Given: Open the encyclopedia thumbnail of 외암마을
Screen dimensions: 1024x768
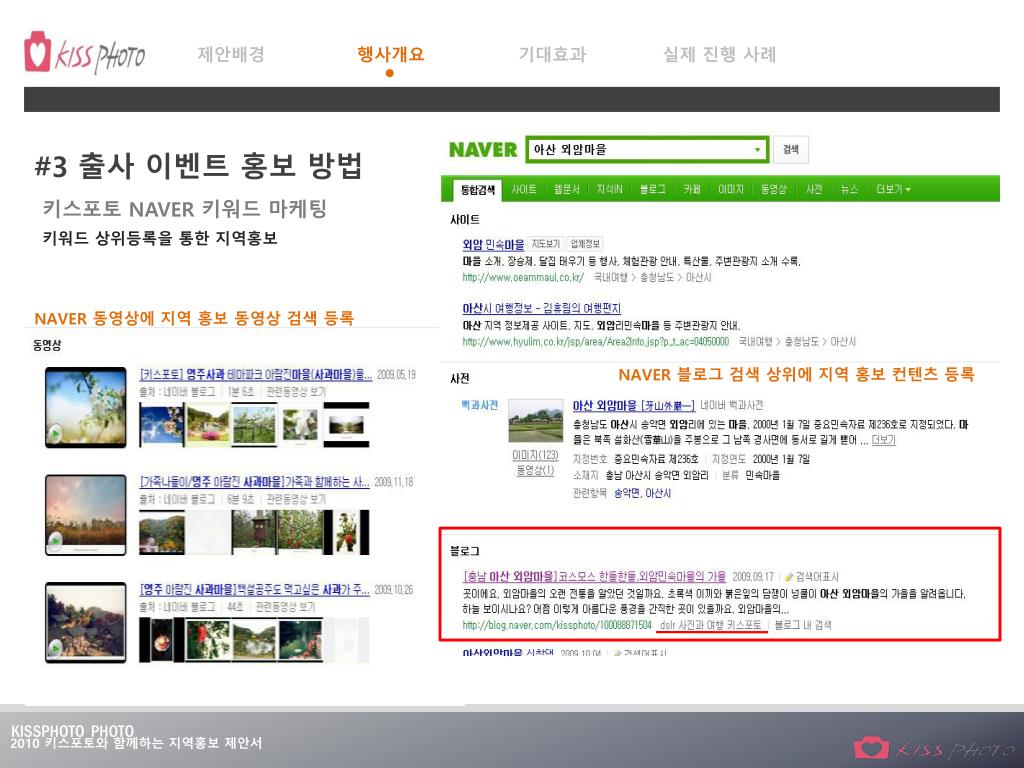Looking at the screenshot, I should click(536, 421).
